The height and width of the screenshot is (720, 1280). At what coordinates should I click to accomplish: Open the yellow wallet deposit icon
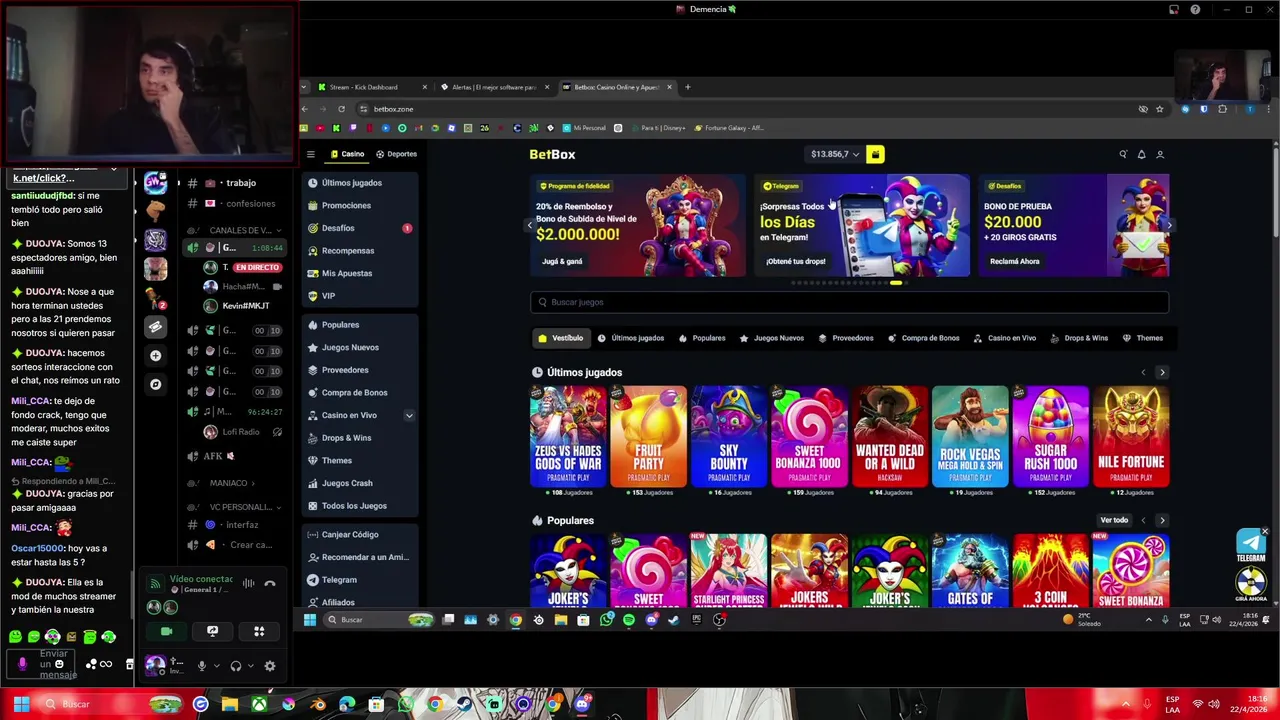coord(875,154)
